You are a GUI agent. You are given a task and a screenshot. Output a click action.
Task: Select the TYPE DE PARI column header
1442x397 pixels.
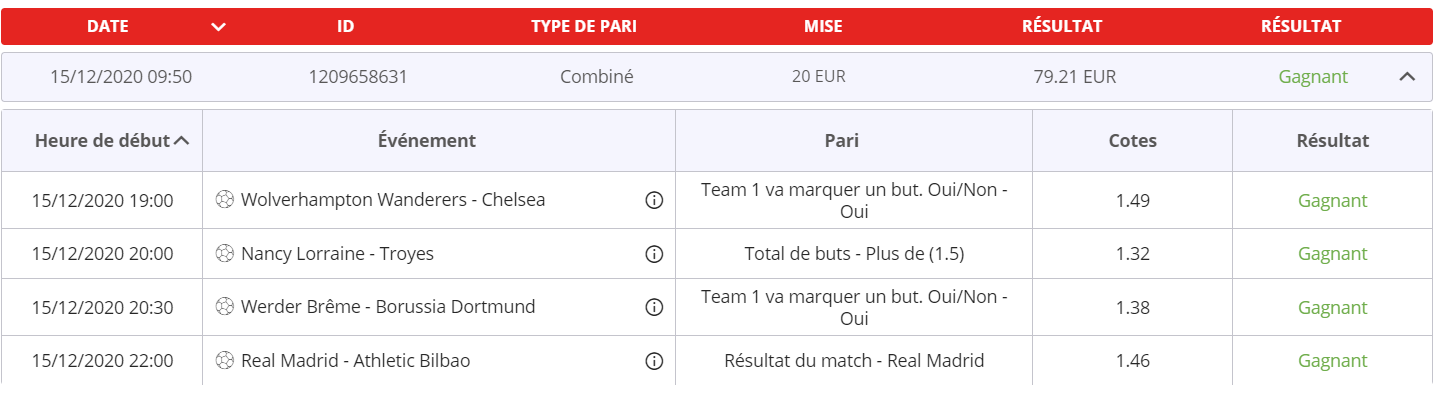pos(584,27)
